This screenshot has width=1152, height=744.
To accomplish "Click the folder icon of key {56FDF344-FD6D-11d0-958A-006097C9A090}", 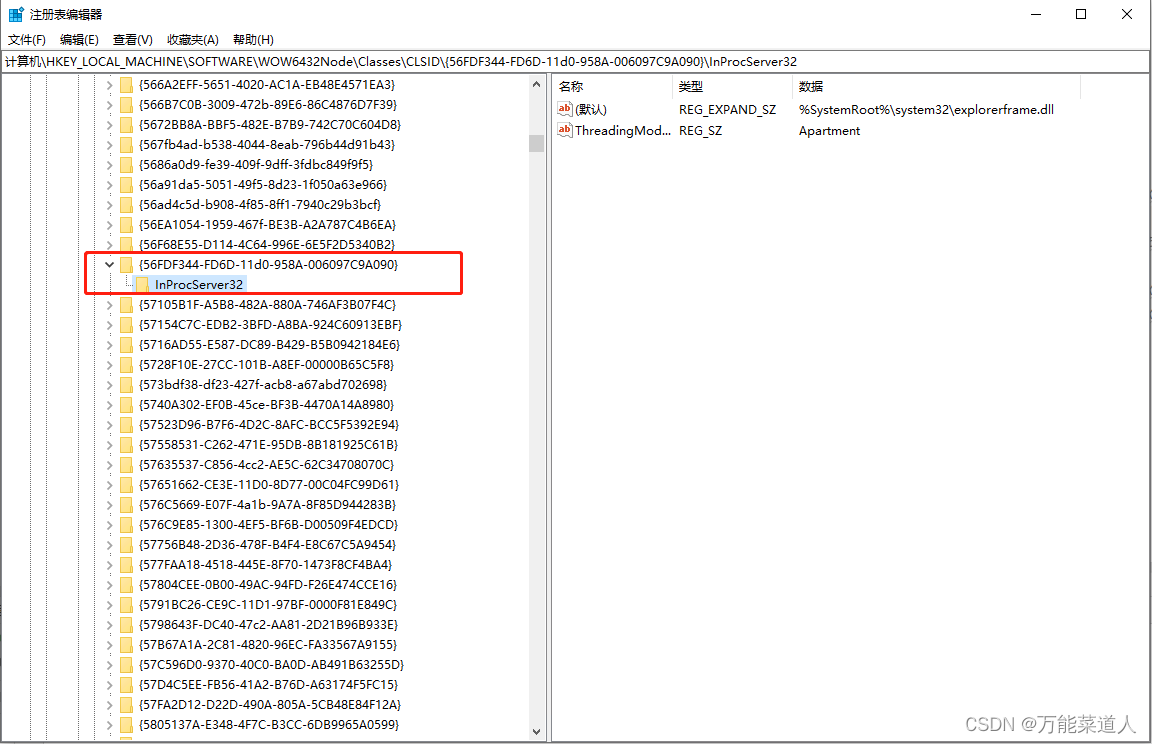I will [125, 264].
